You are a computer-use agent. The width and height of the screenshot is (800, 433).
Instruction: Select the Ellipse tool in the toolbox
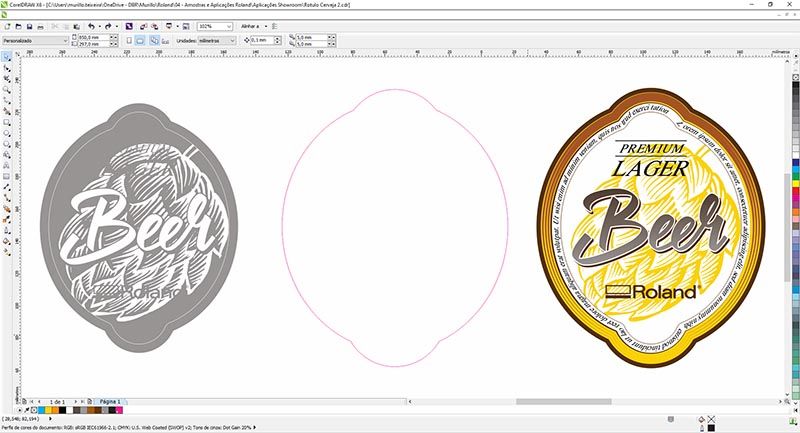[x=7, y=133]
